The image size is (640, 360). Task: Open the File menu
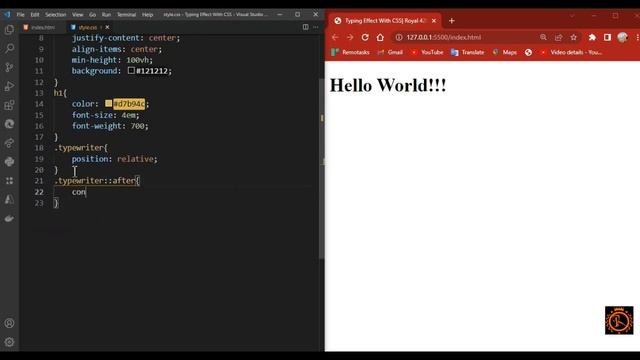tap(20, 14)
